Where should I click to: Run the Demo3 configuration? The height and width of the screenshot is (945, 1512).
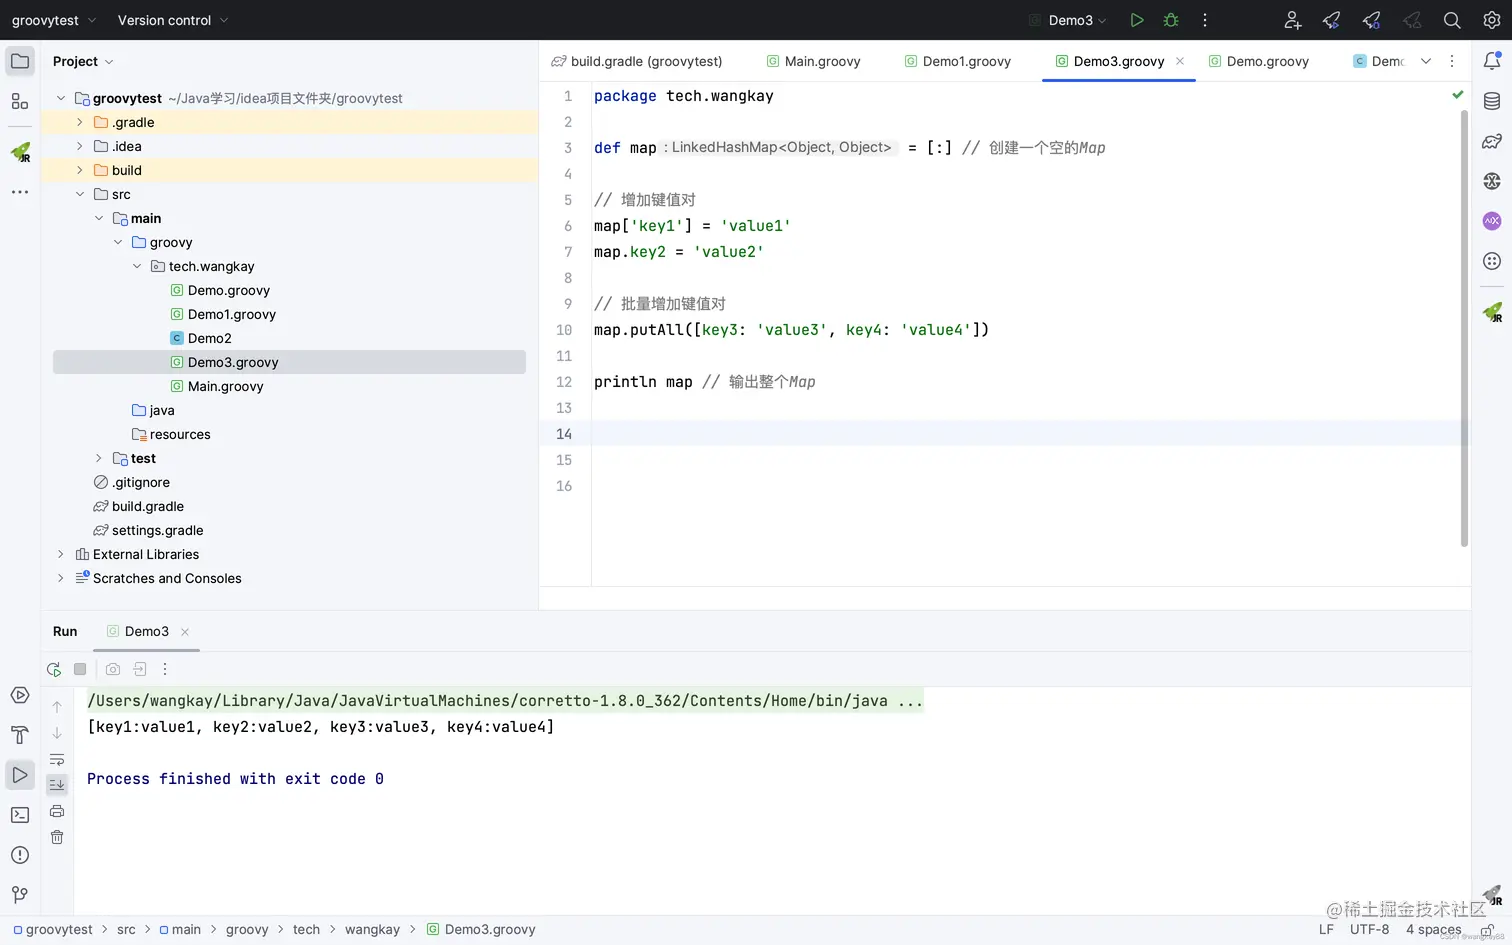tap(1136, 20)
